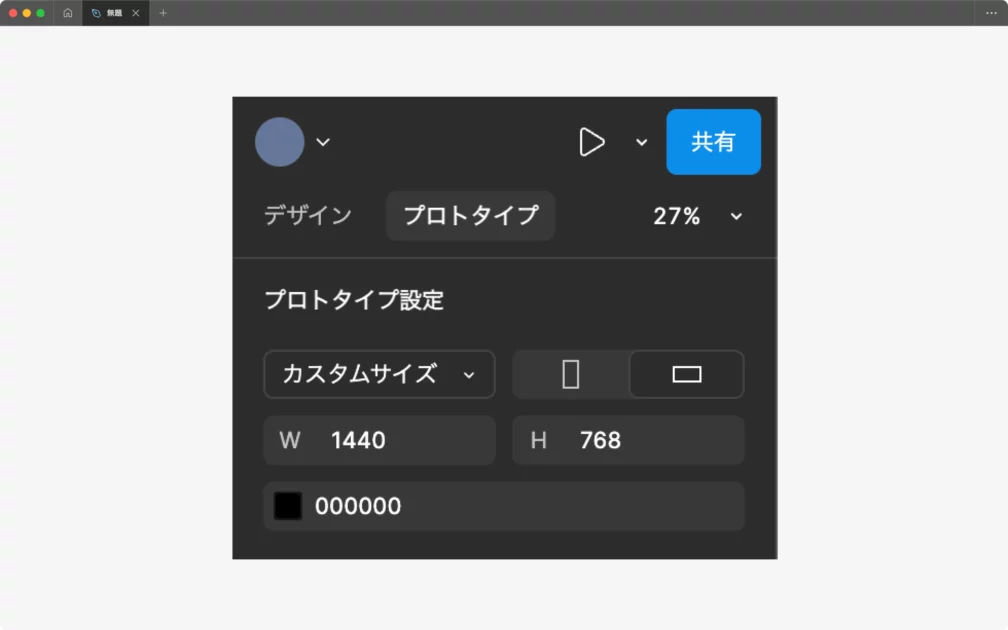Click the play icon to present the prototype
This screenshot has width=1008, height=630.
pyautogui.click(x=592, y=142)
